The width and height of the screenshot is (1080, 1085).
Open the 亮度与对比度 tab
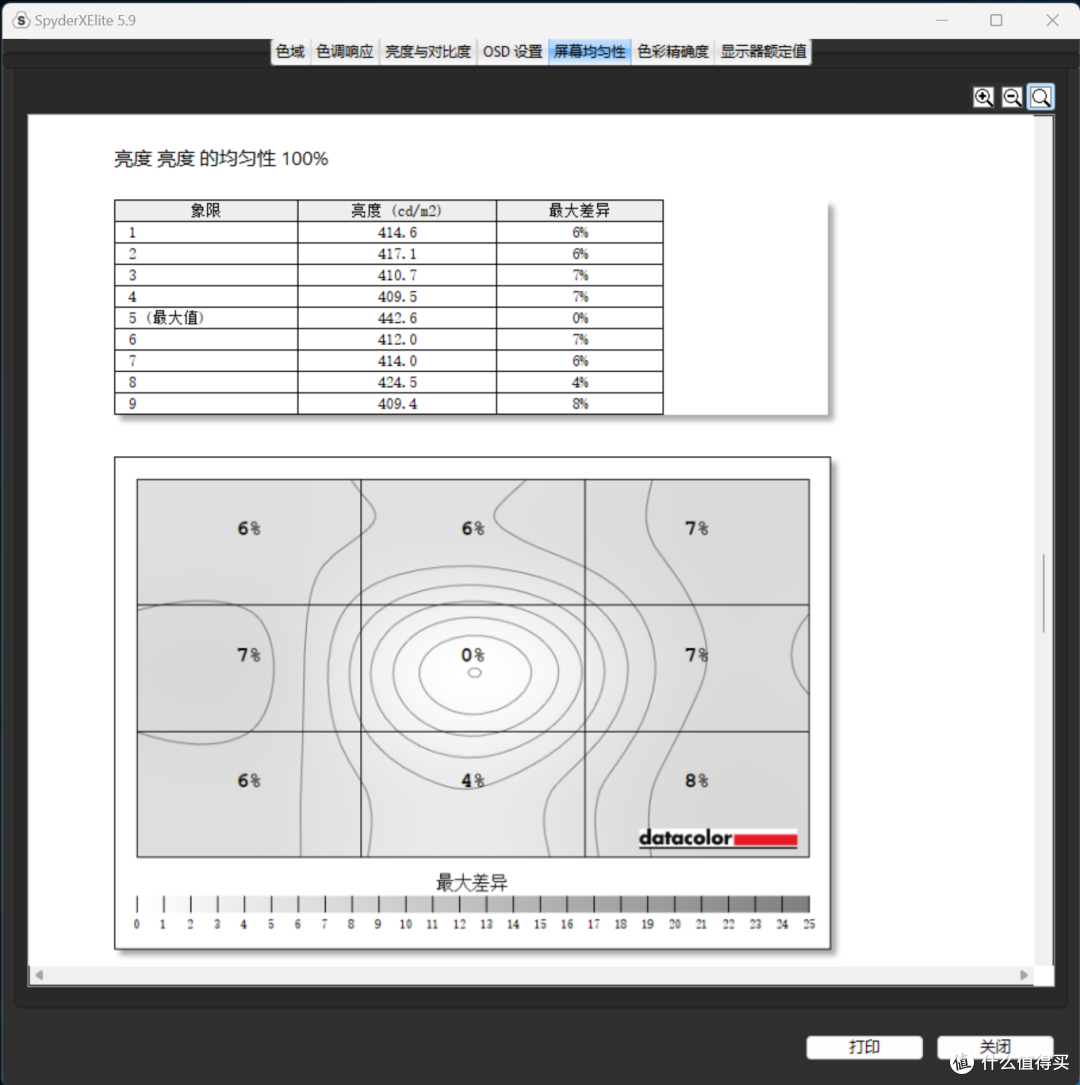coord(428,51)
